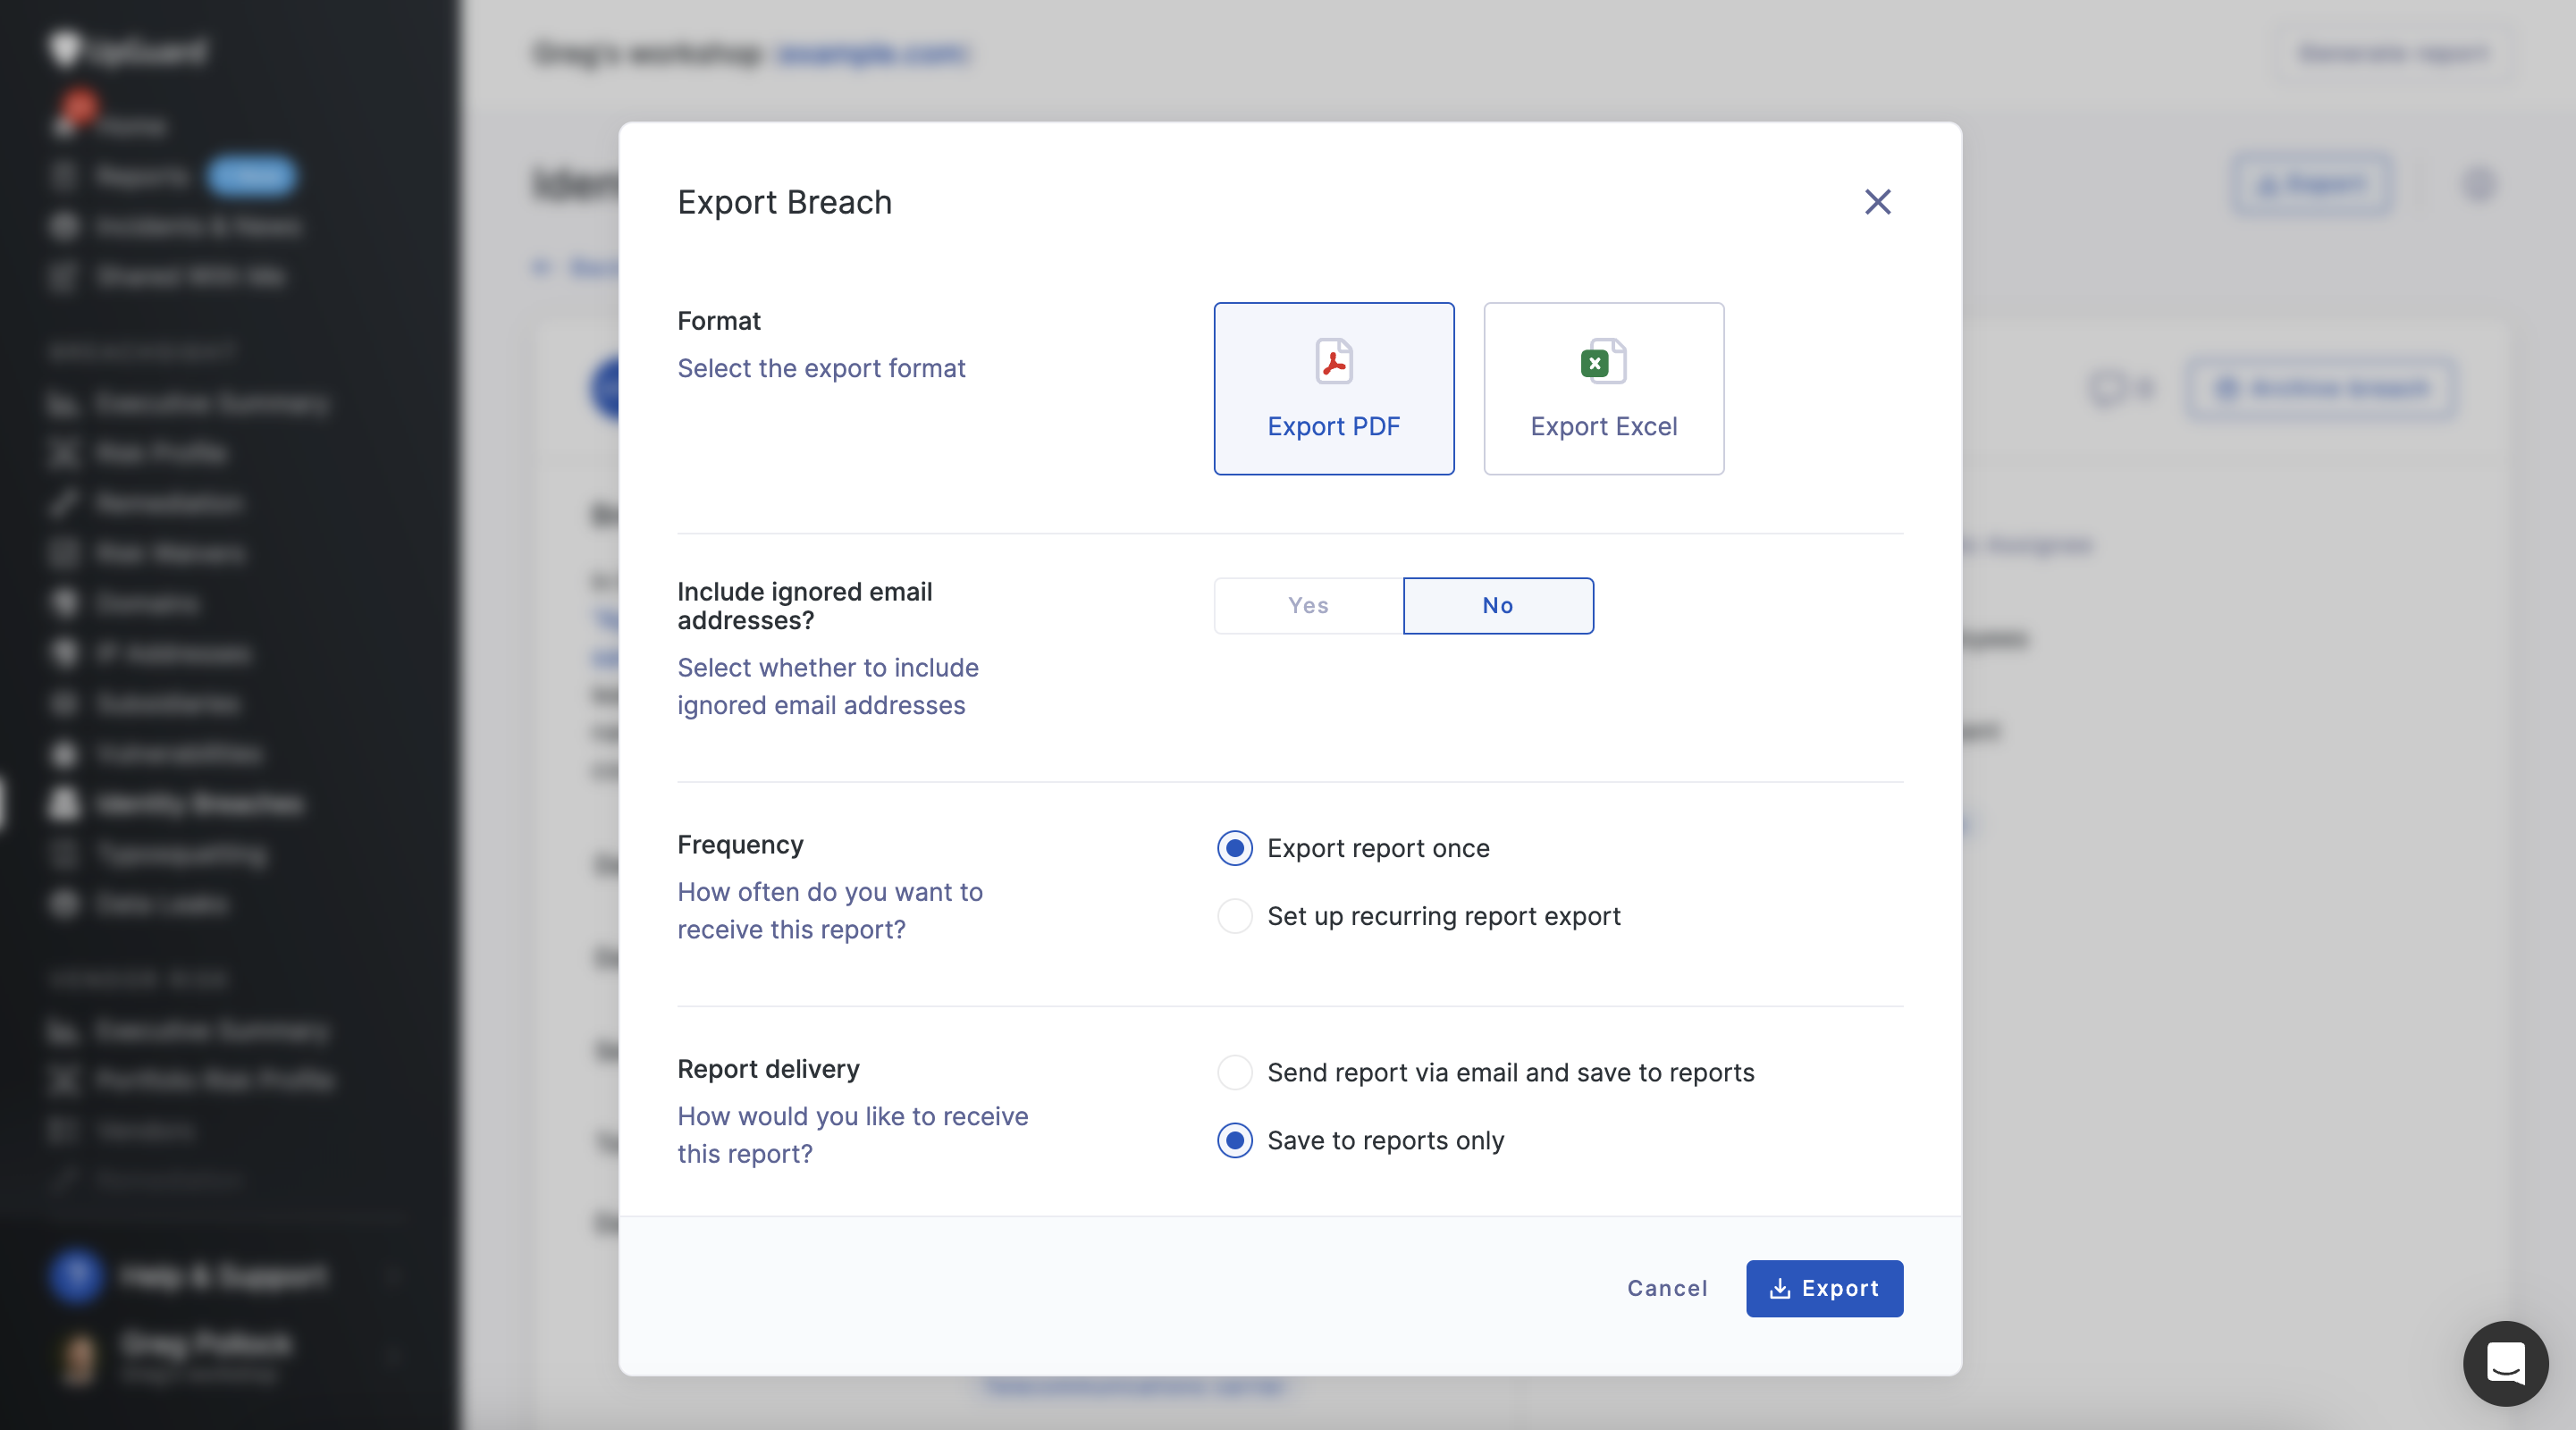Choose No for ignored email addresses
The image size is (2576, 1430).
[x=1498, y=605]
